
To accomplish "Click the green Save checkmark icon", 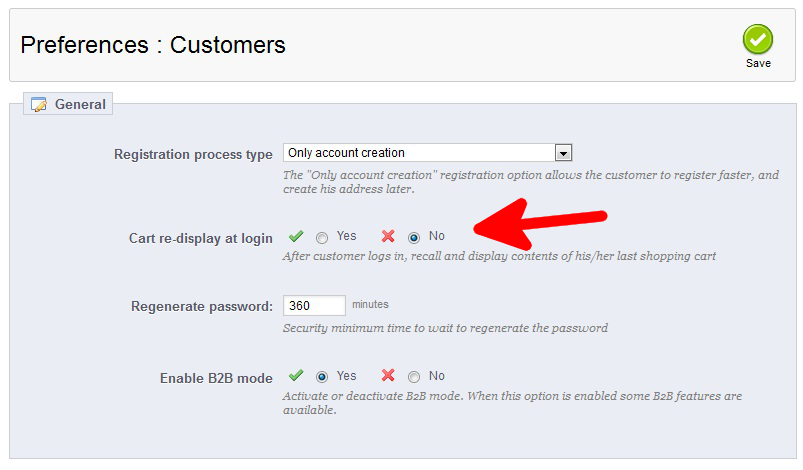I will 758,40.
